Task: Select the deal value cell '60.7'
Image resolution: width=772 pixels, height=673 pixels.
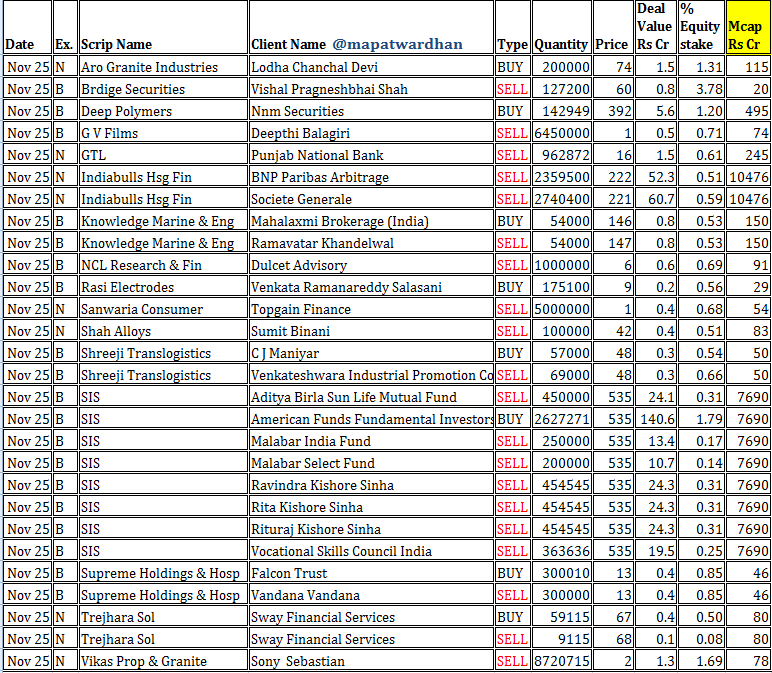Action: point(656,198)
